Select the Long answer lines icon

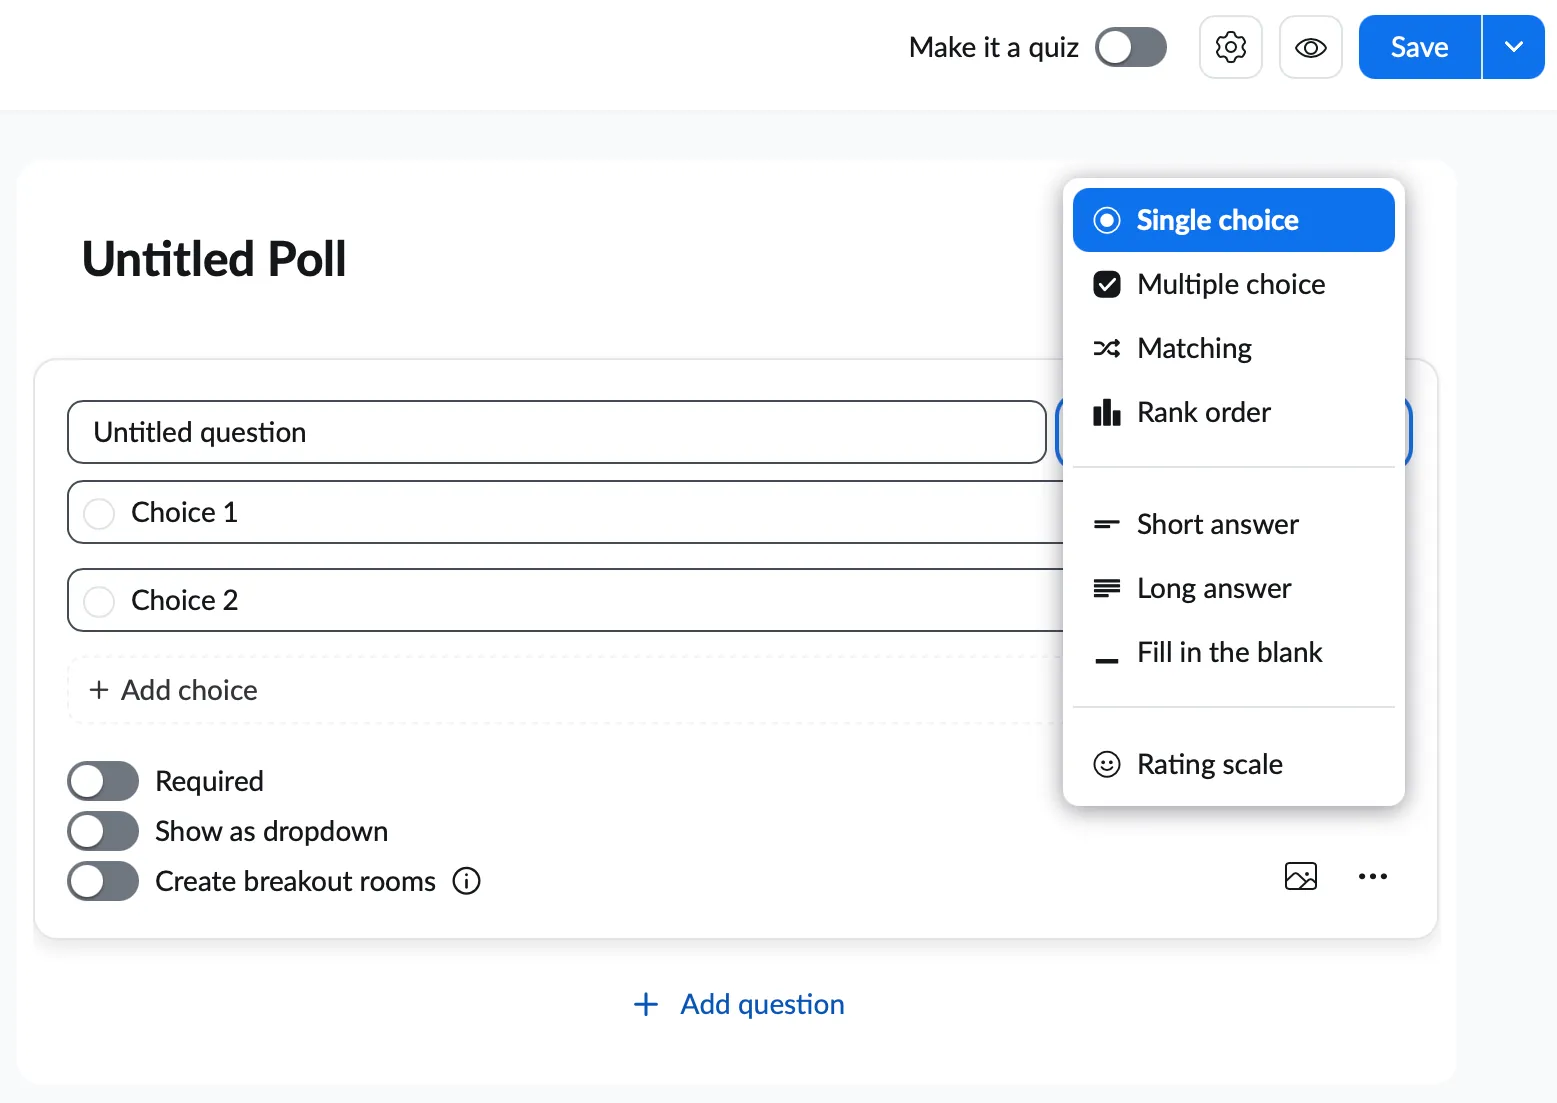coord(1107,588)
